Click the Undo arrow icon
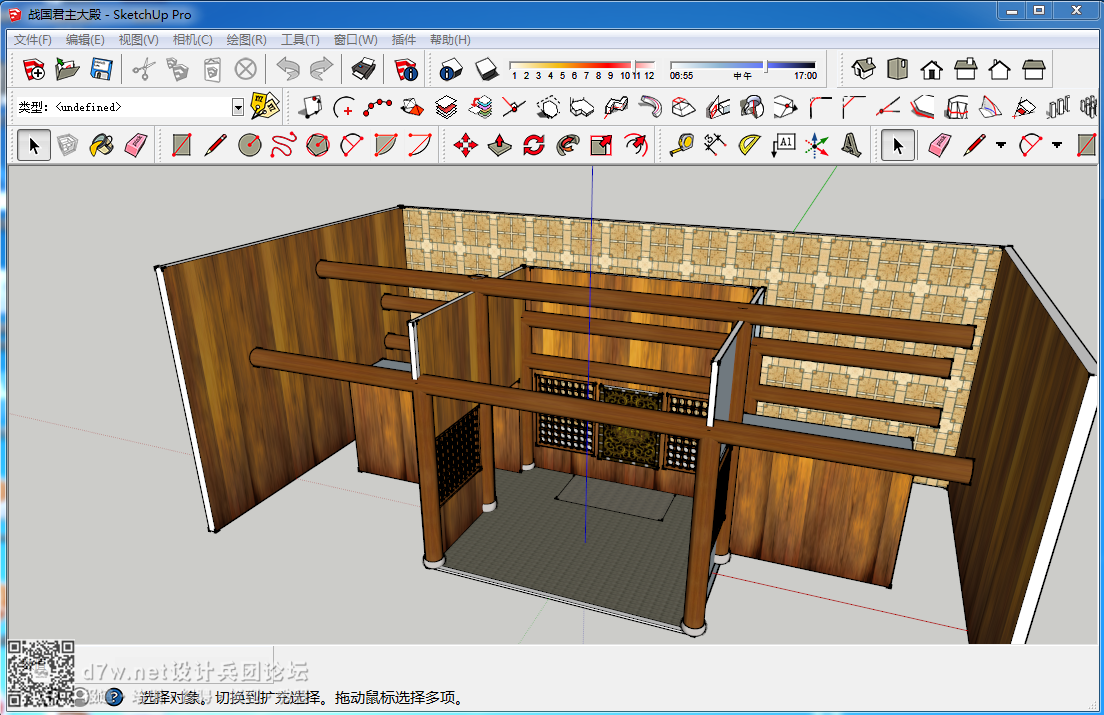Image resolution: width=1104 pixels, height=715 pixels. 287,69
